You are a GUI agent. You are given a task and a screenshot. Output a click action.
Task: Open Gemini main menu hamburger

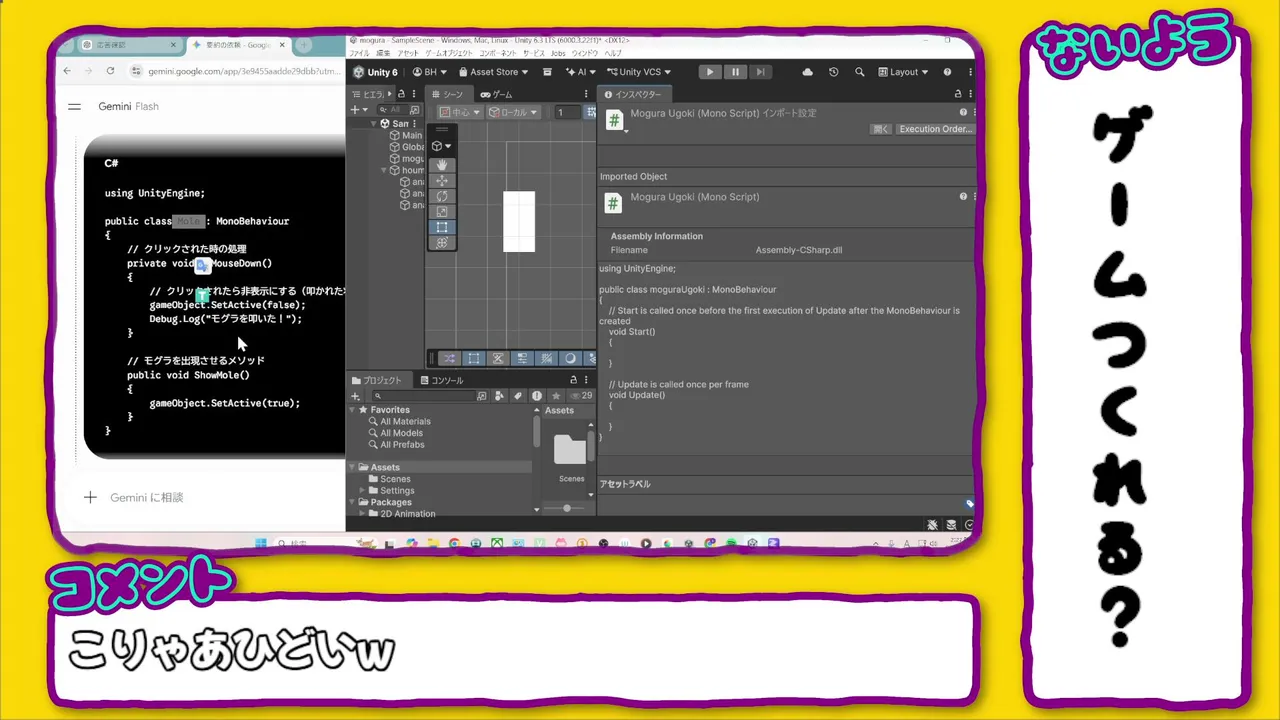pos(74,106)
